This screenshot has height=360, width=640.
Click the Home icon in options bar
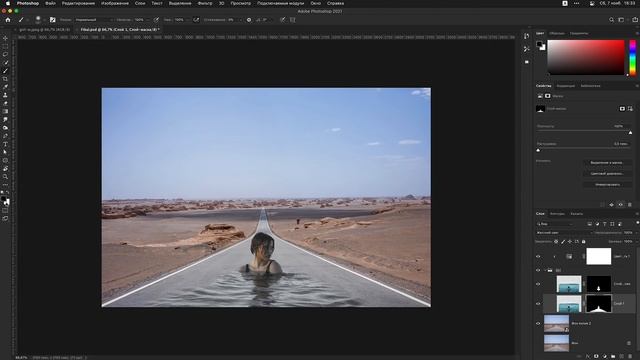(x=8, y=20)
